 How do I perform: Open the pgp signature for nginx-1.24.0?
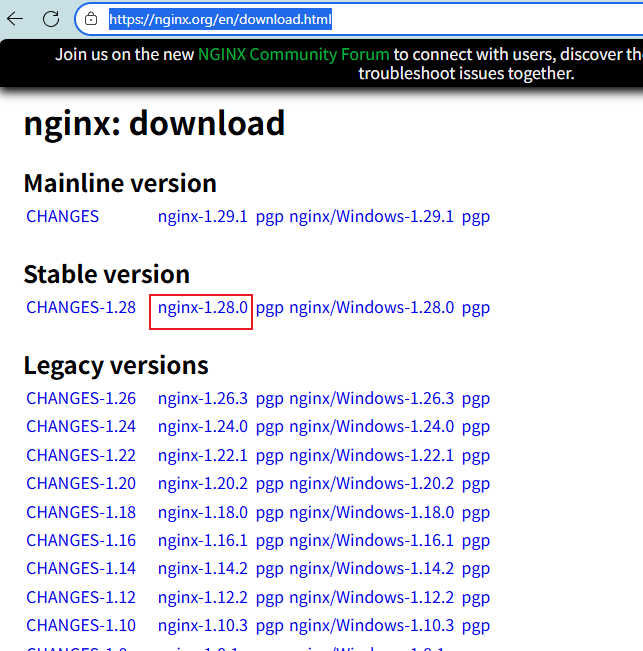269,428
